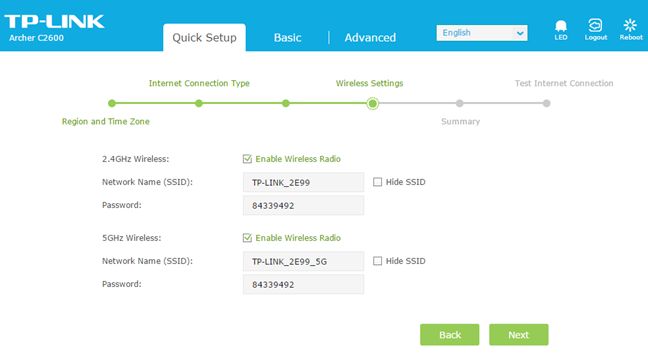Click the Archer C2600 model text
Viewport: 648px width, 360px height.
[36, 38]
